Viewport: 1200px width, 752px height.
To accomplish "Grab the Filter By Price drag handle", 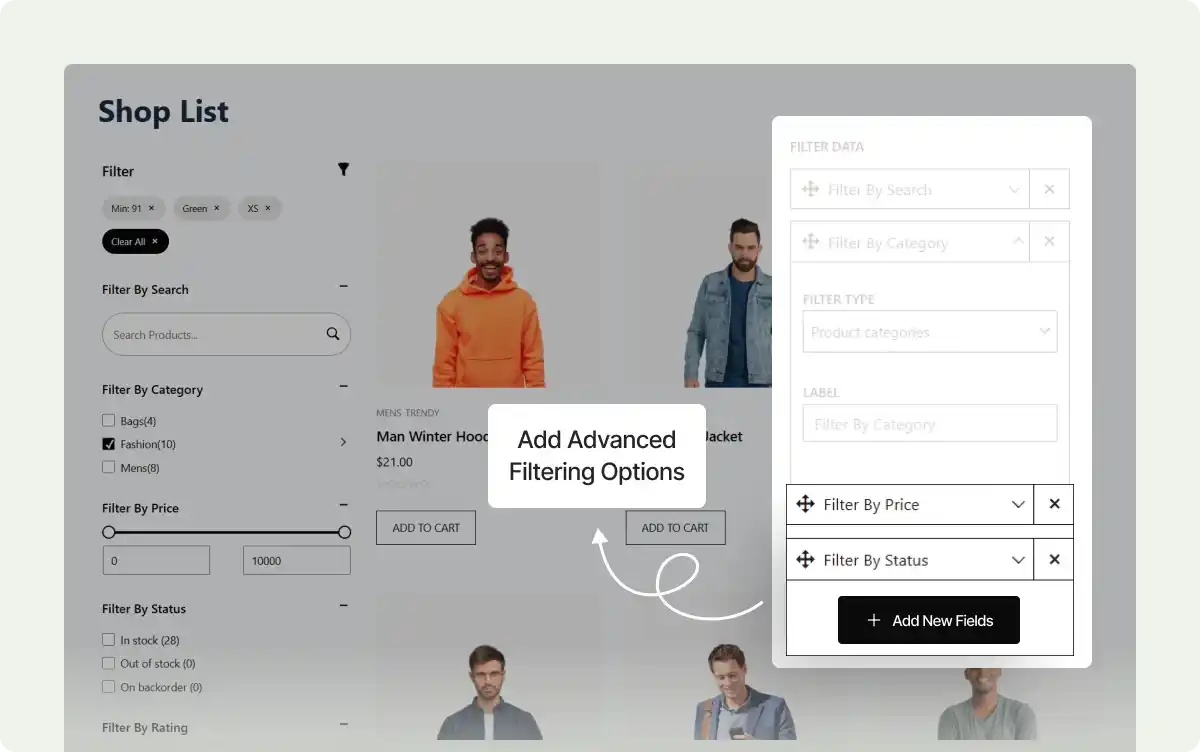I will pyautogui.click(x=805, y=504).
